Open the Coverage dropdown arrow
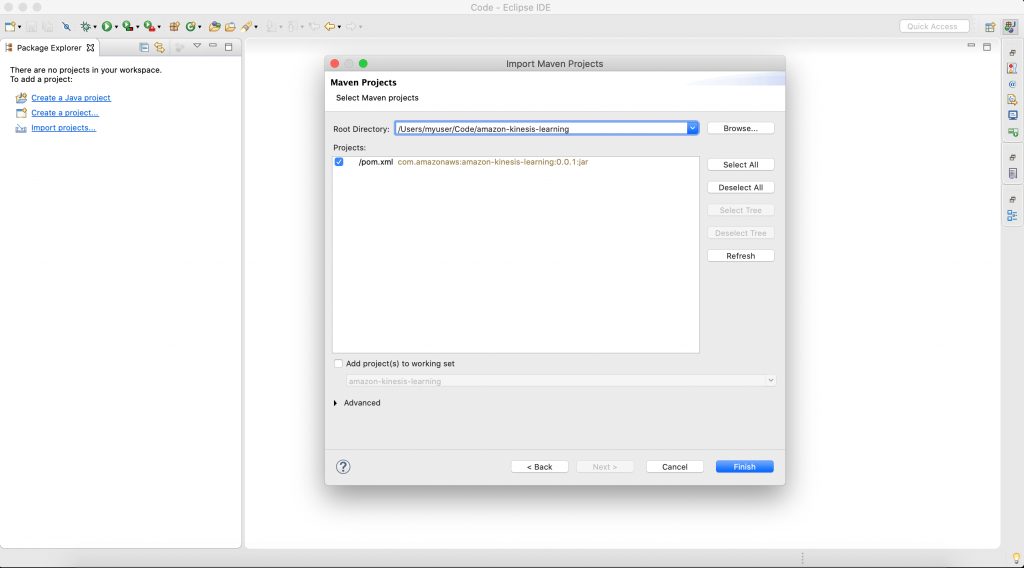This screenshot has width=1024, height=568. point(137,27)
